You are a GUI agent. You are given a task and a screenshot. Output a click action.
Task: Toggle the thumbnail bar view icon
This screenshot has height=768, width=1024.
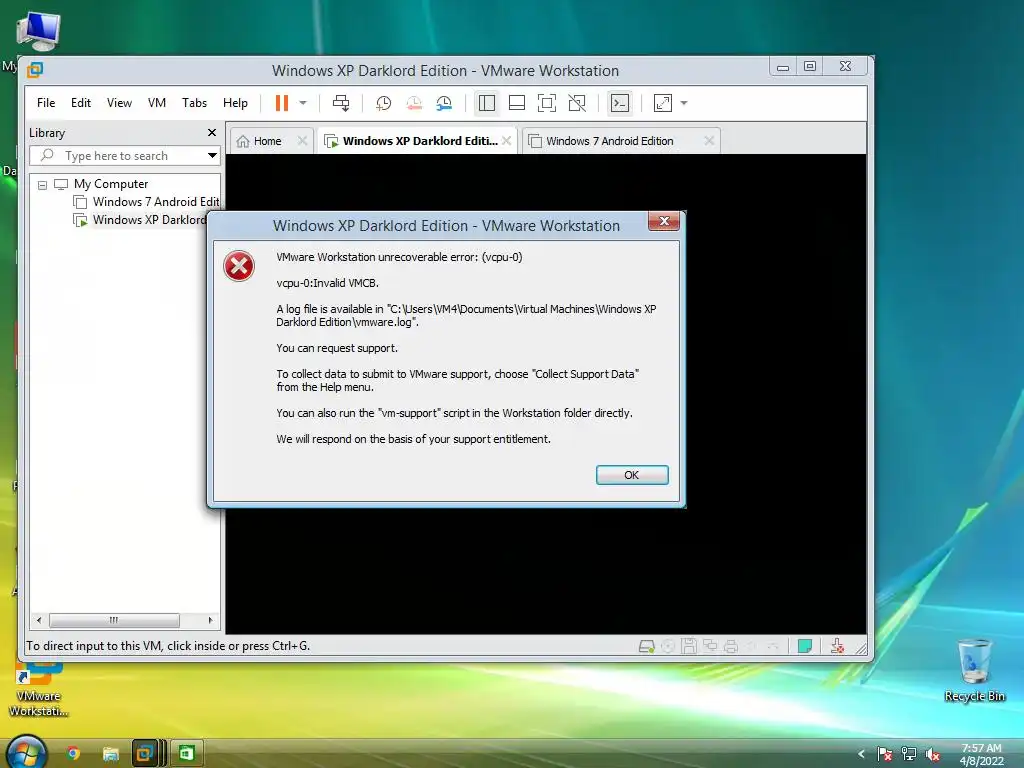click(517, 103)
